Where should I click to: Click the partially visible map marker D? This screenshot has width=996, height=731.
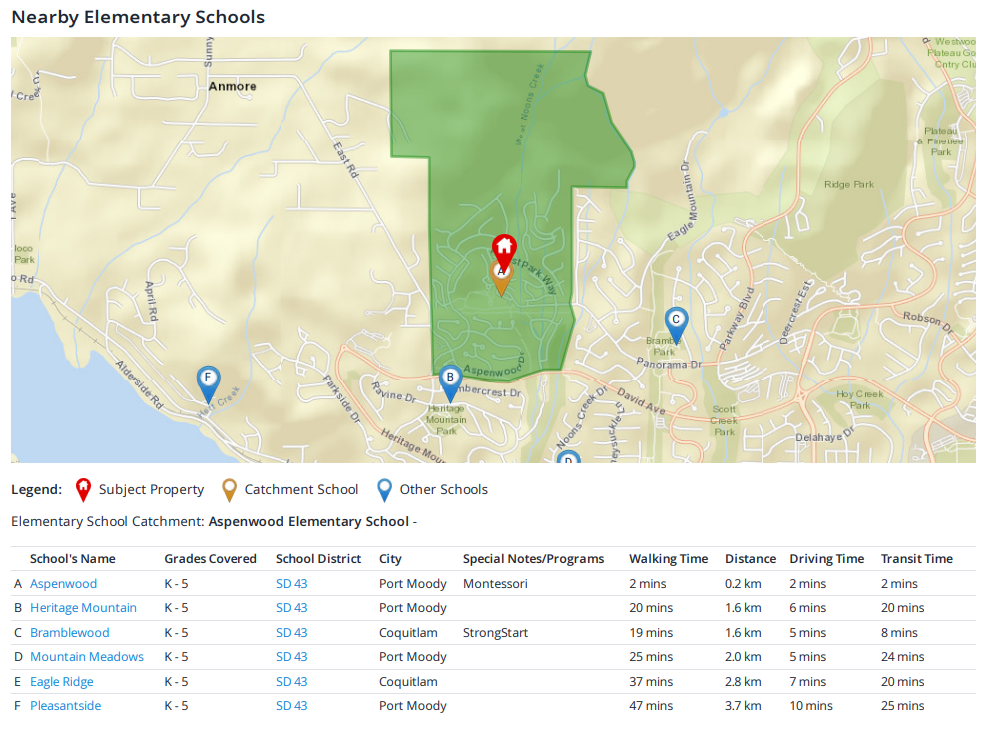click(569, 457)
